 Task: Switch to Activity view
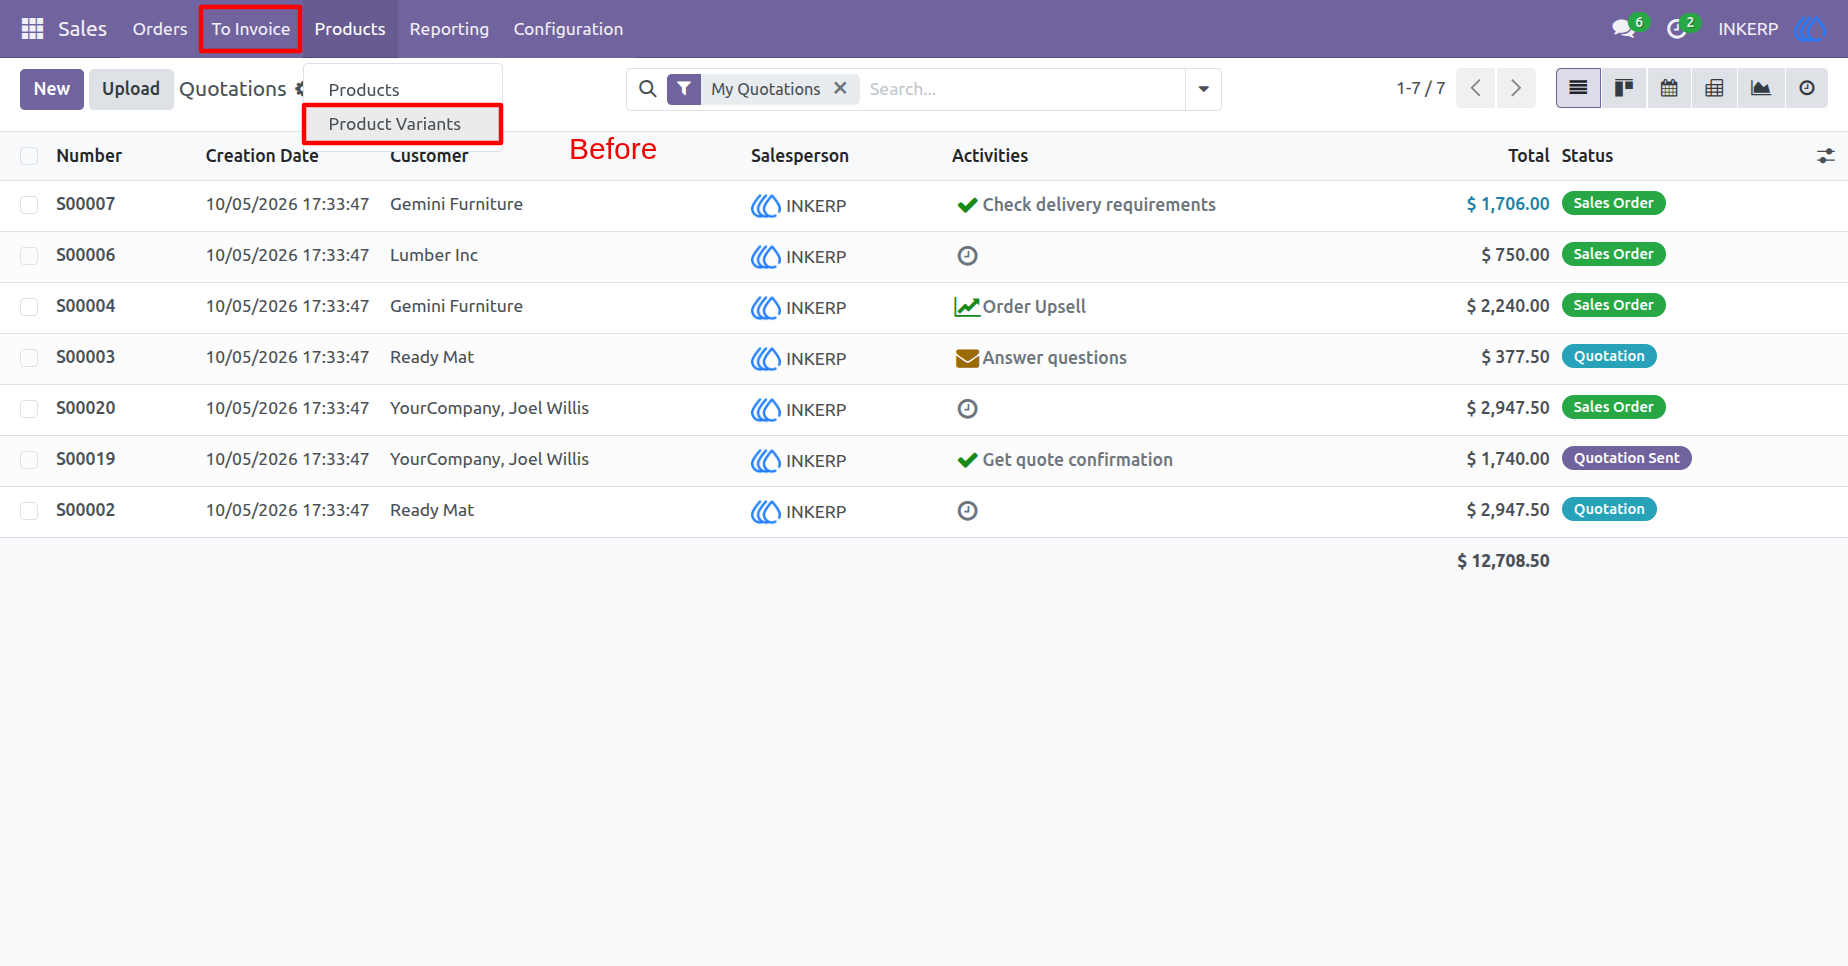tap(1806, 89)
